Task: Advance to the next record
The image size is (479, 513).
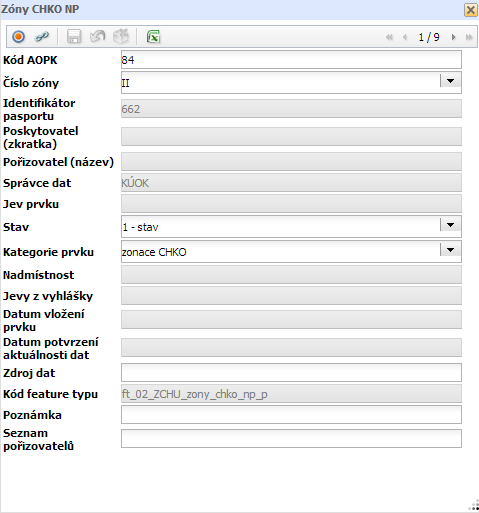Action: [453, 37]
